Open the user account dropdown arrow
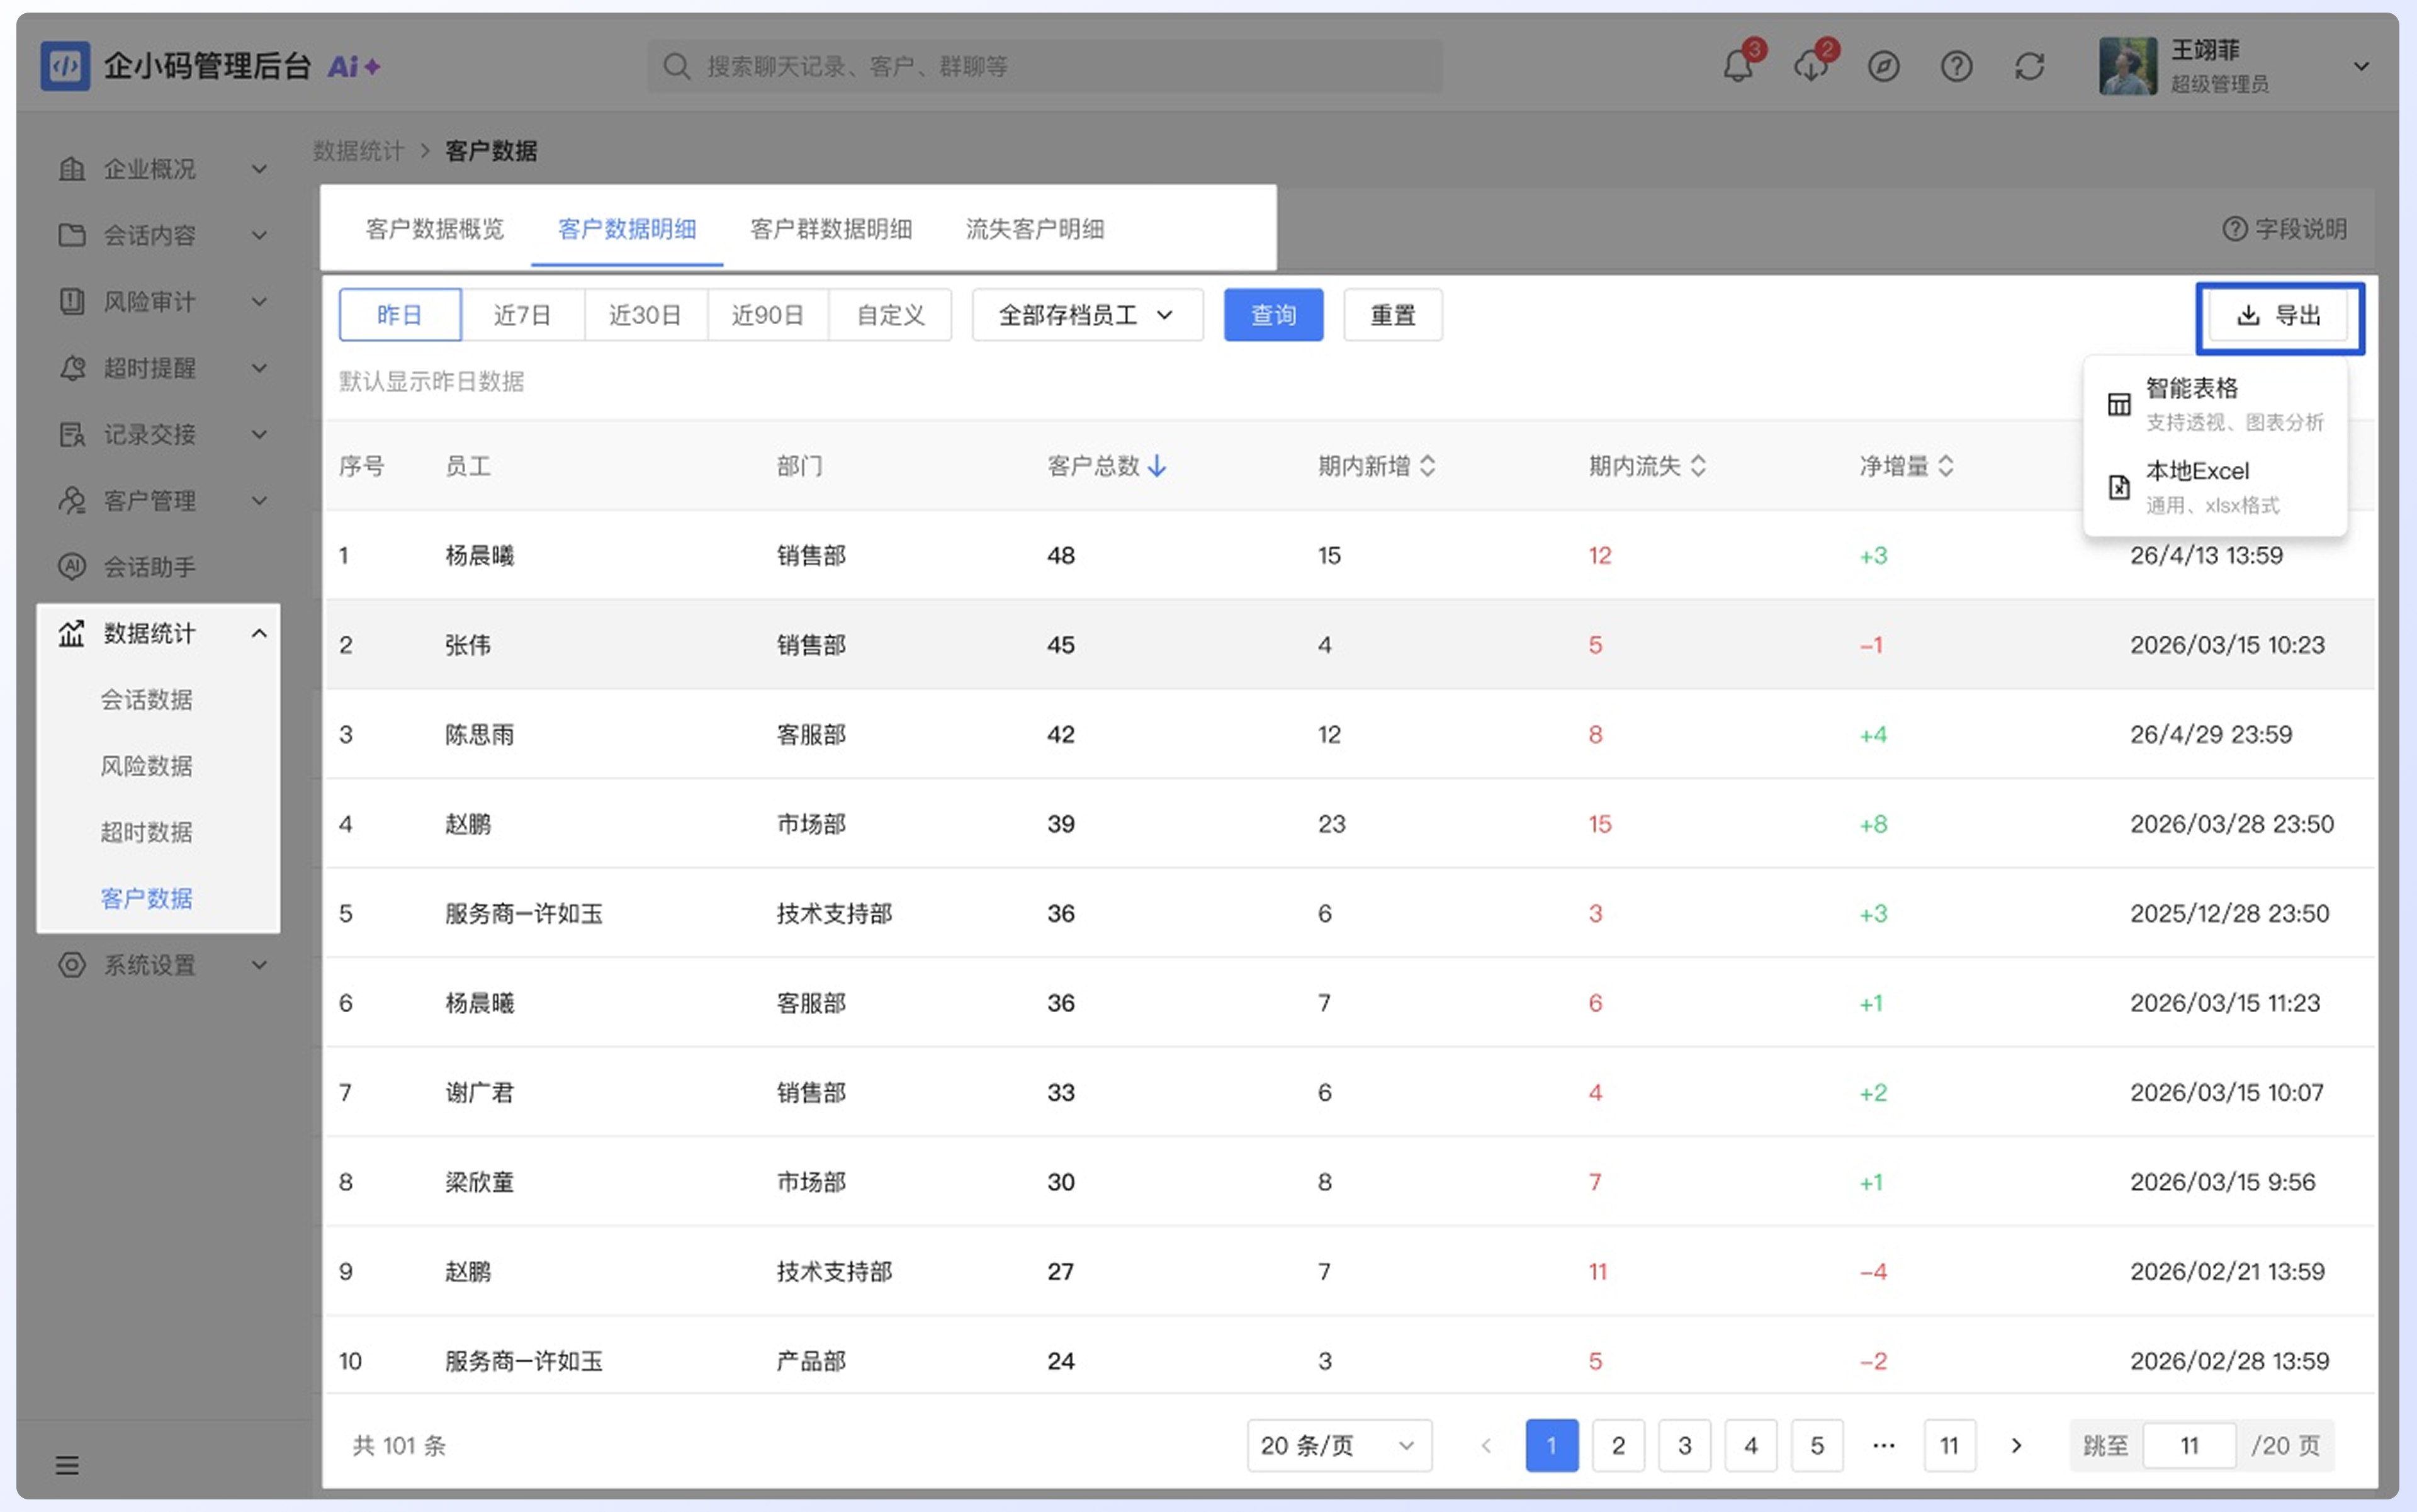 point(2362,66)
